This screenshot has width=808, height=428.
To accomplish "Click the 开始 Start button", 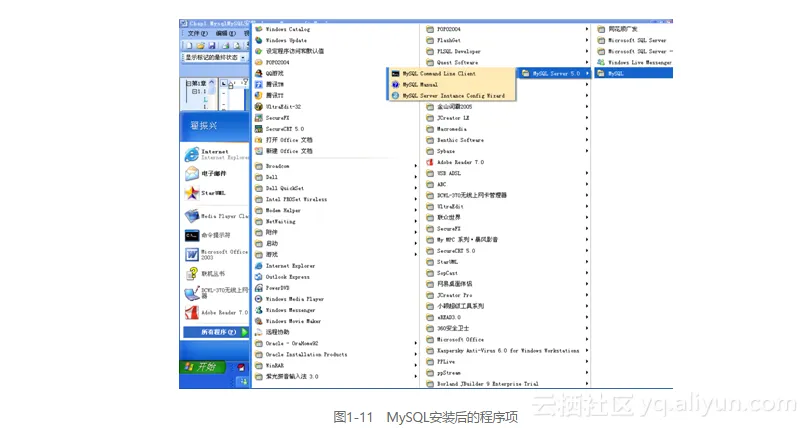I will tap(204, 367).
